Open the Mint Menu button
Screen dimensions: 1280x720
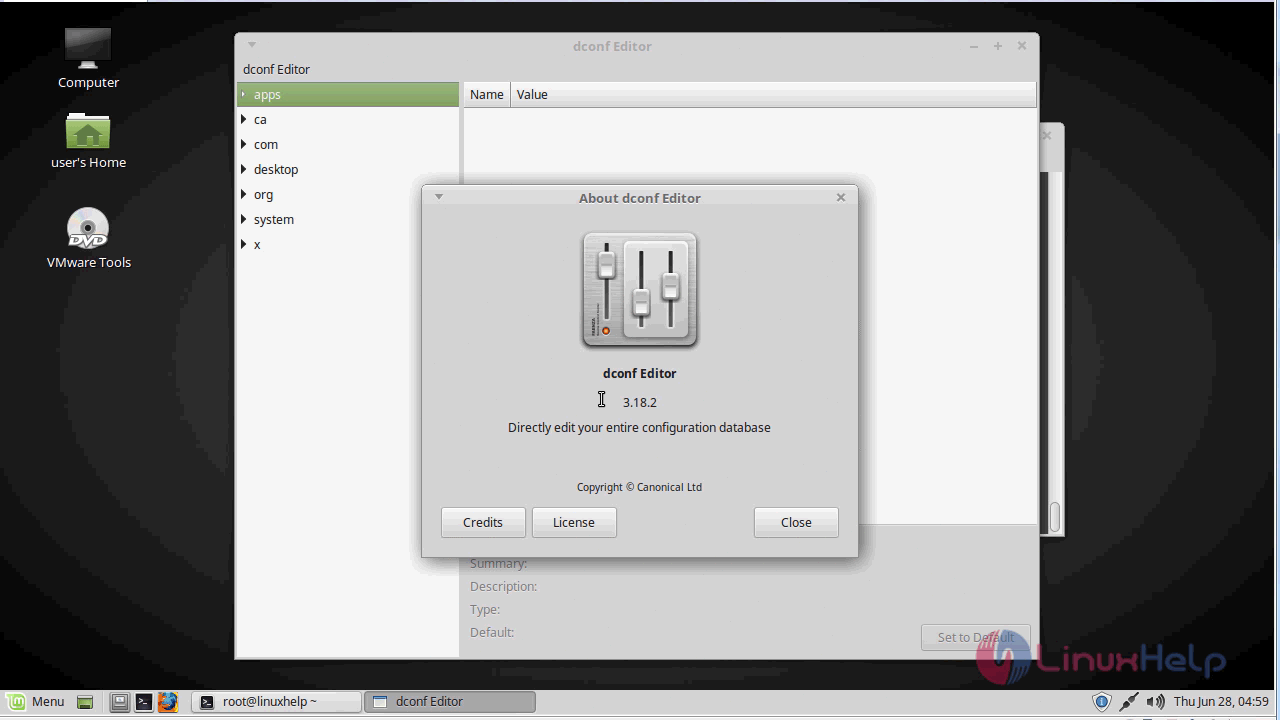[x=37, y=702]
